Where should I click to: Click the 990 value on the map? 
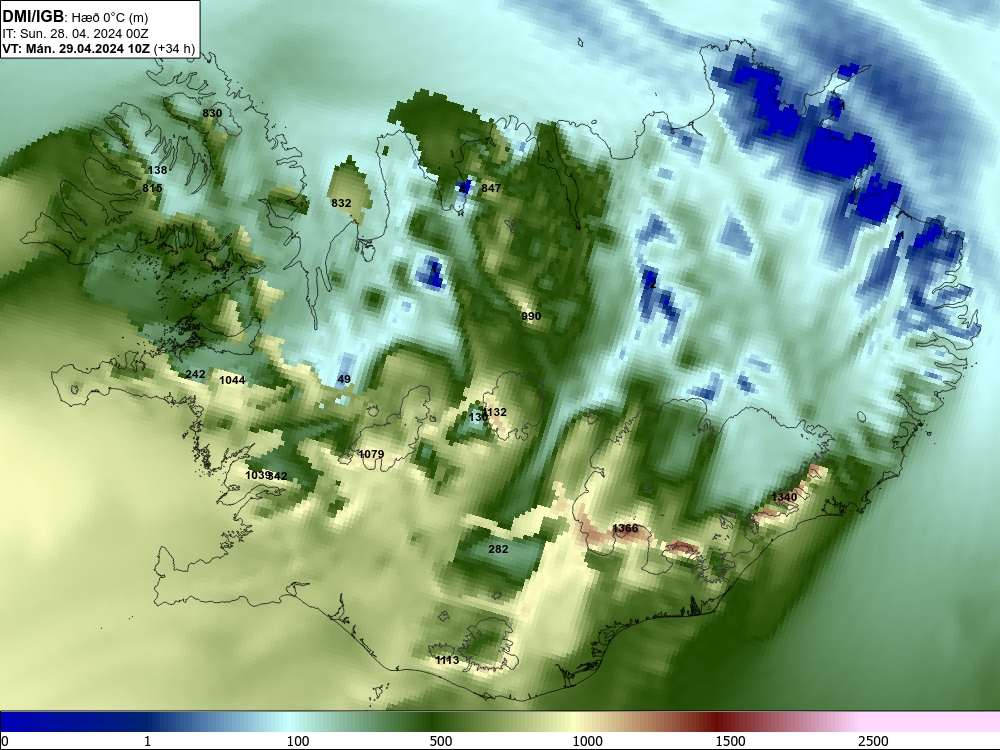(531, 316)
